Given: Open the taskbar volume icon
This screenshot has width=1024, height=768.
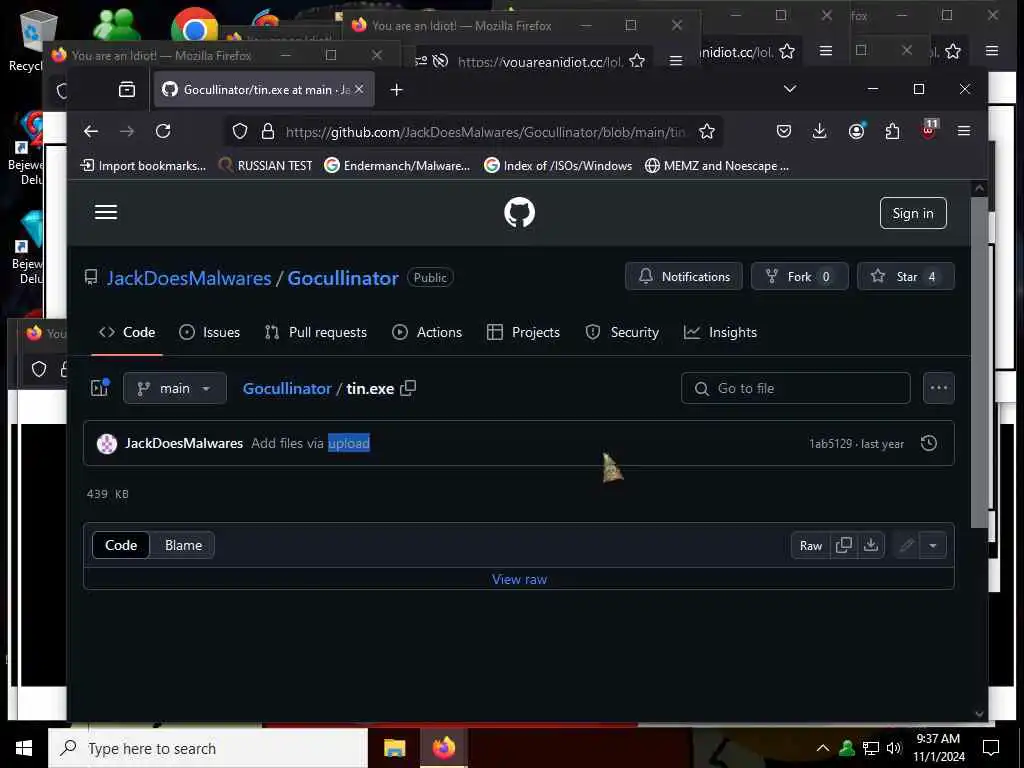Looking at the screenshot, I should (894, 748).
